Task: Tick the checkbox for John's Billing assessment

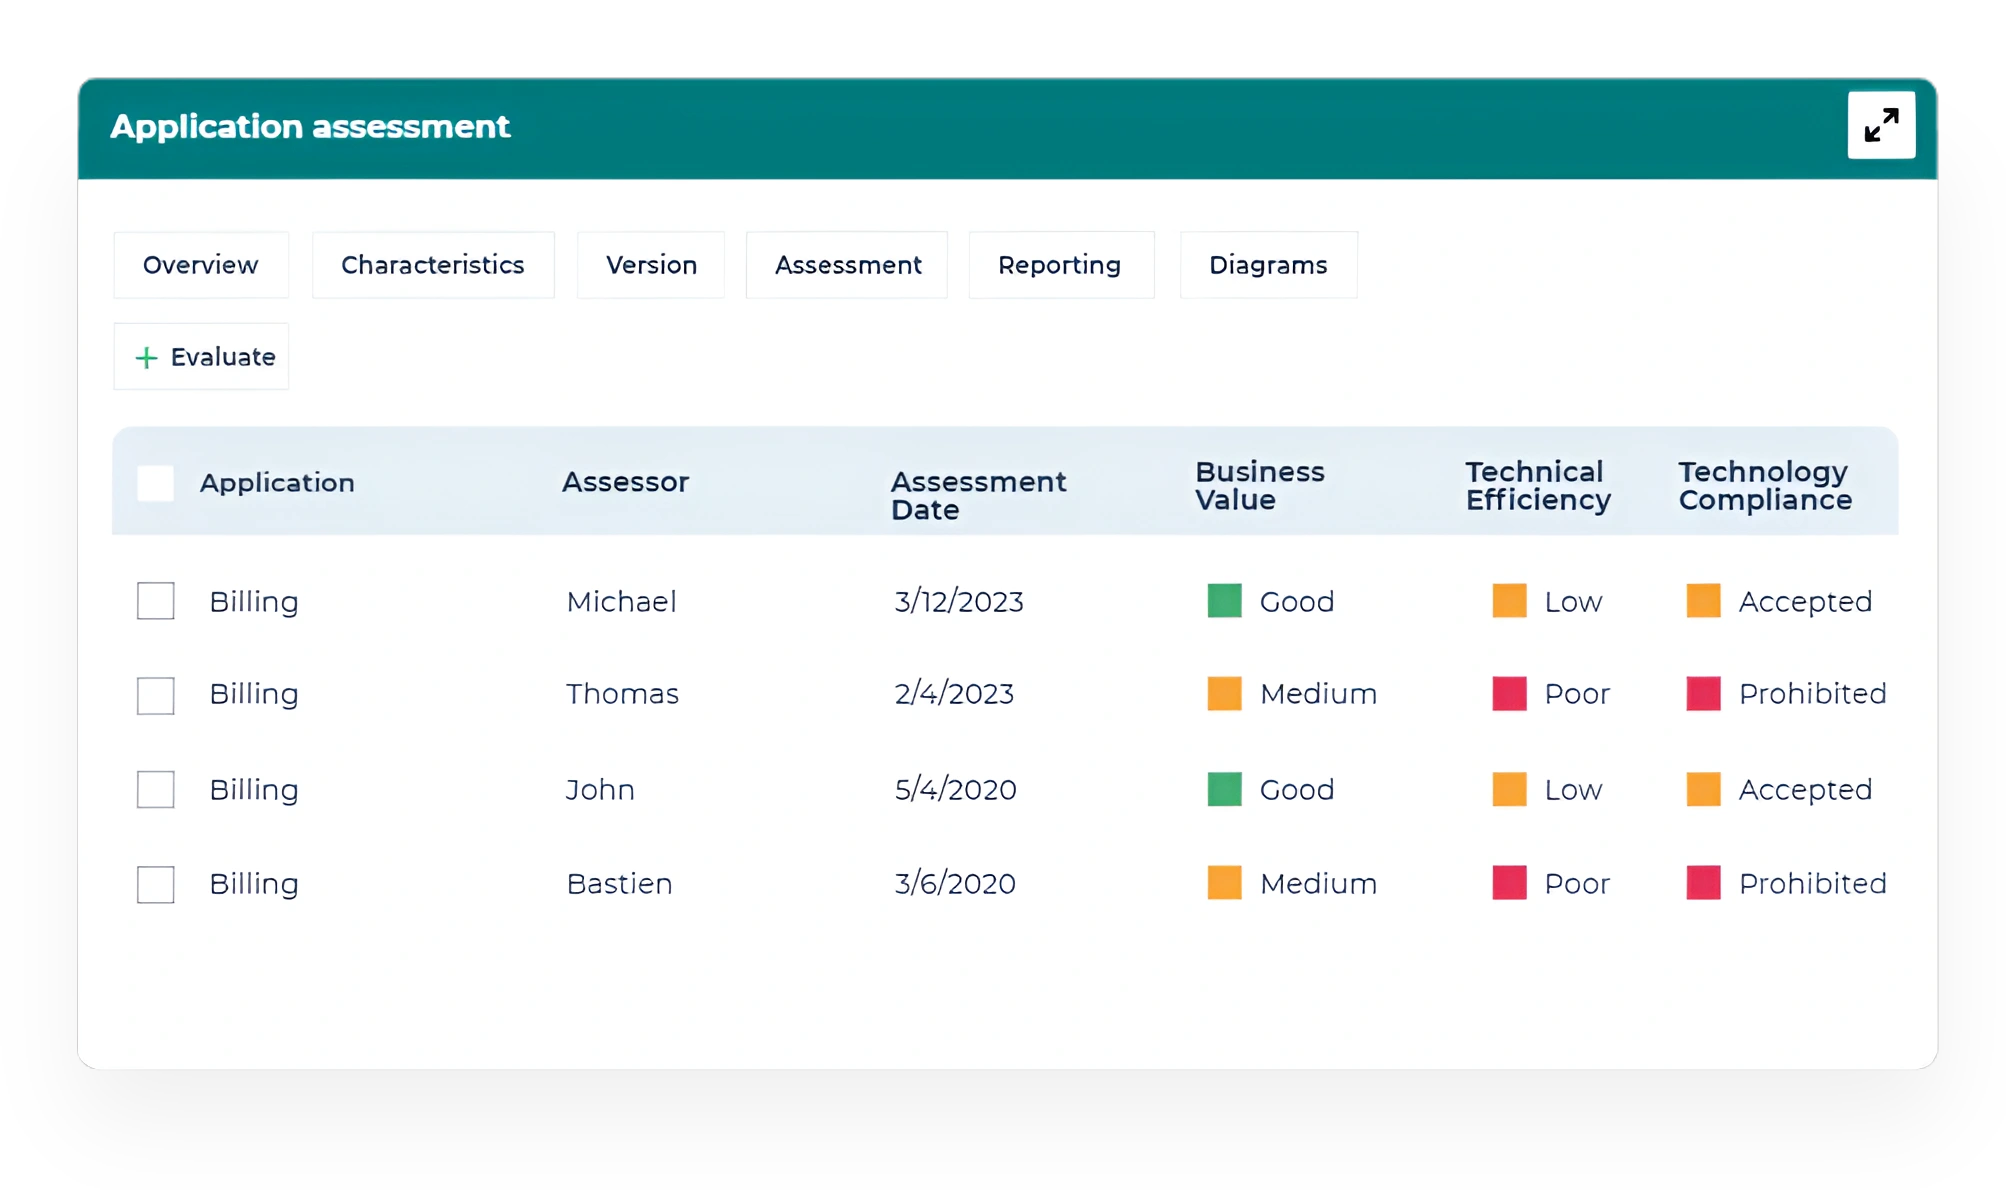Action: (x=156, y=789)
